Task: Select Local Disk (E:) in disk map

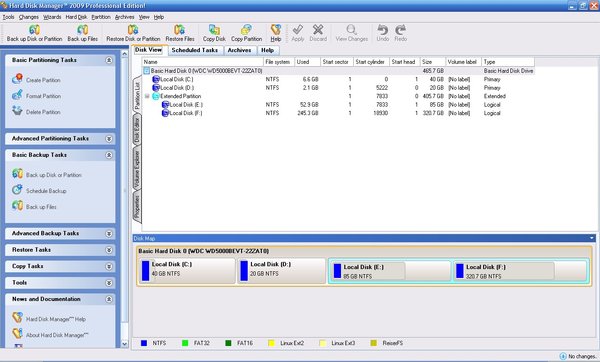Action: pyautogui.click(x=390, y=271)
